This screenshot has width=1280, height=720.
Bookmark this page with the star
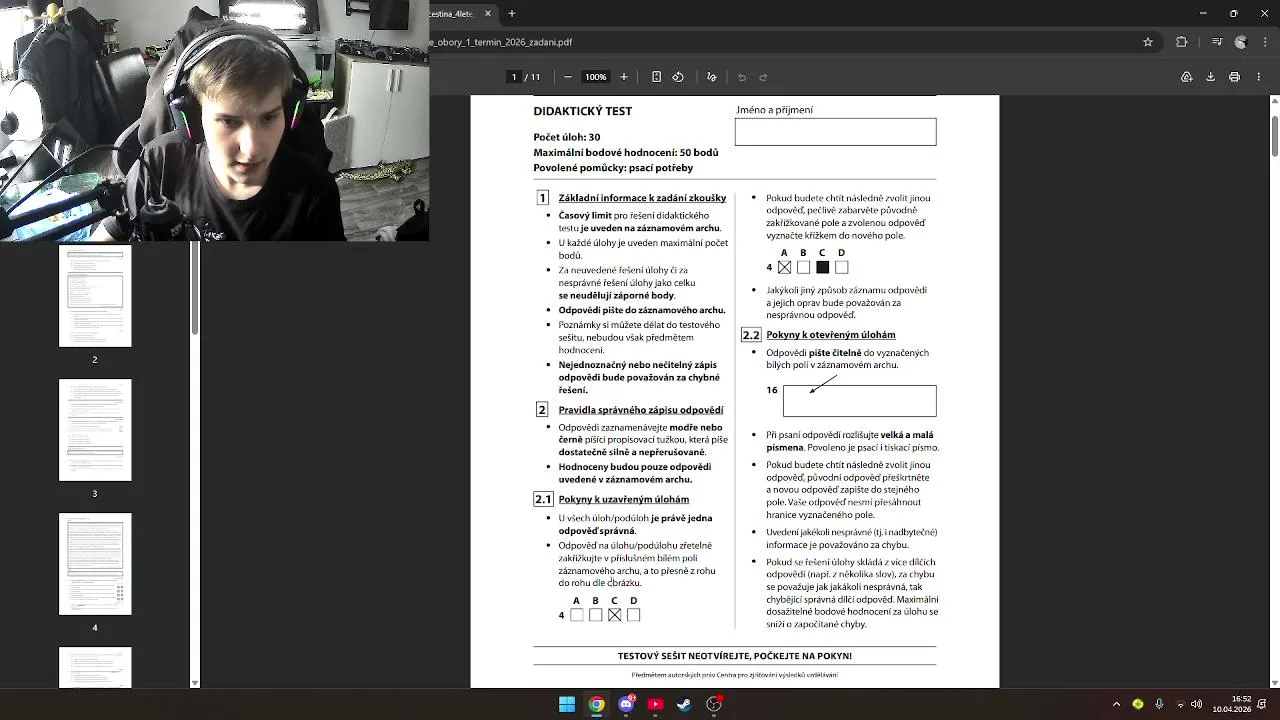coord(1148,42)
